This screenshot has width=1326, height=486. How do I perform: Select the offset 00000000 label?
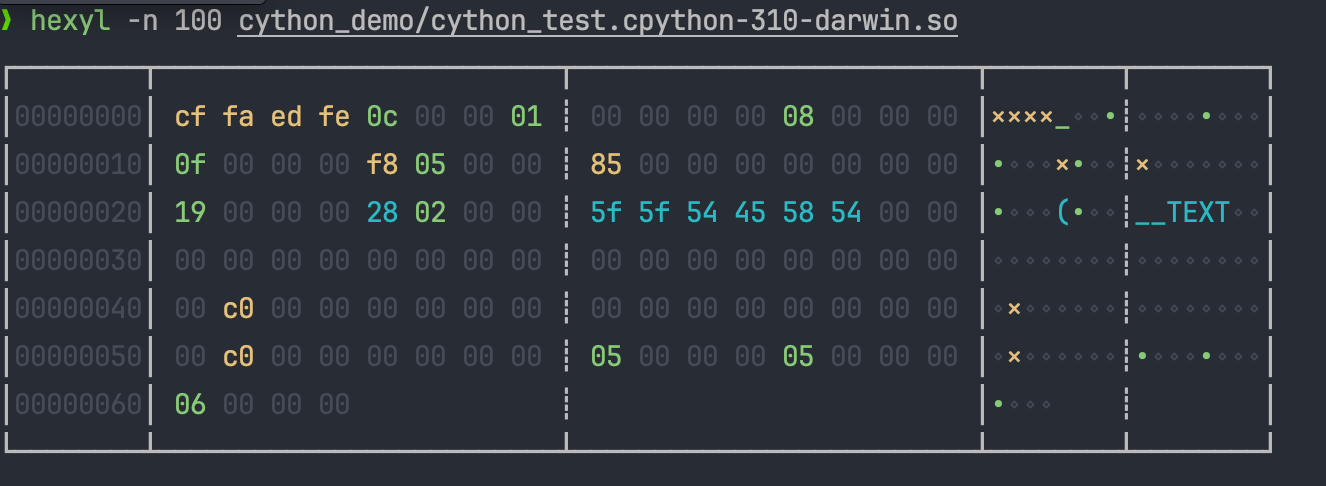point(78,117)
